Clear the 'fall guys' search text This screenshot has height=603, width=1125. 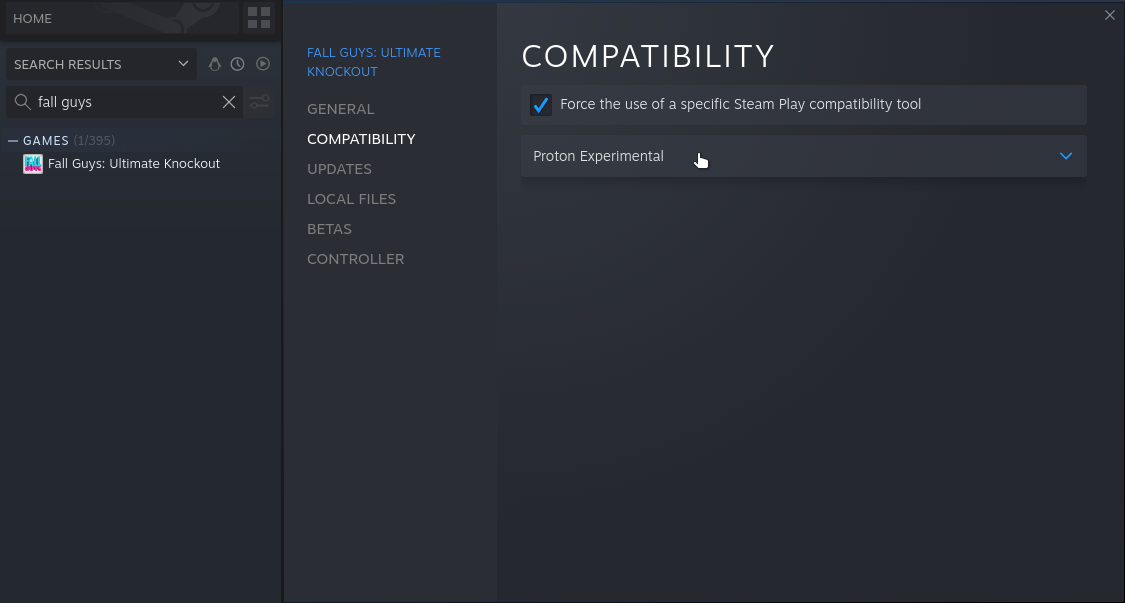click(229, 102)
